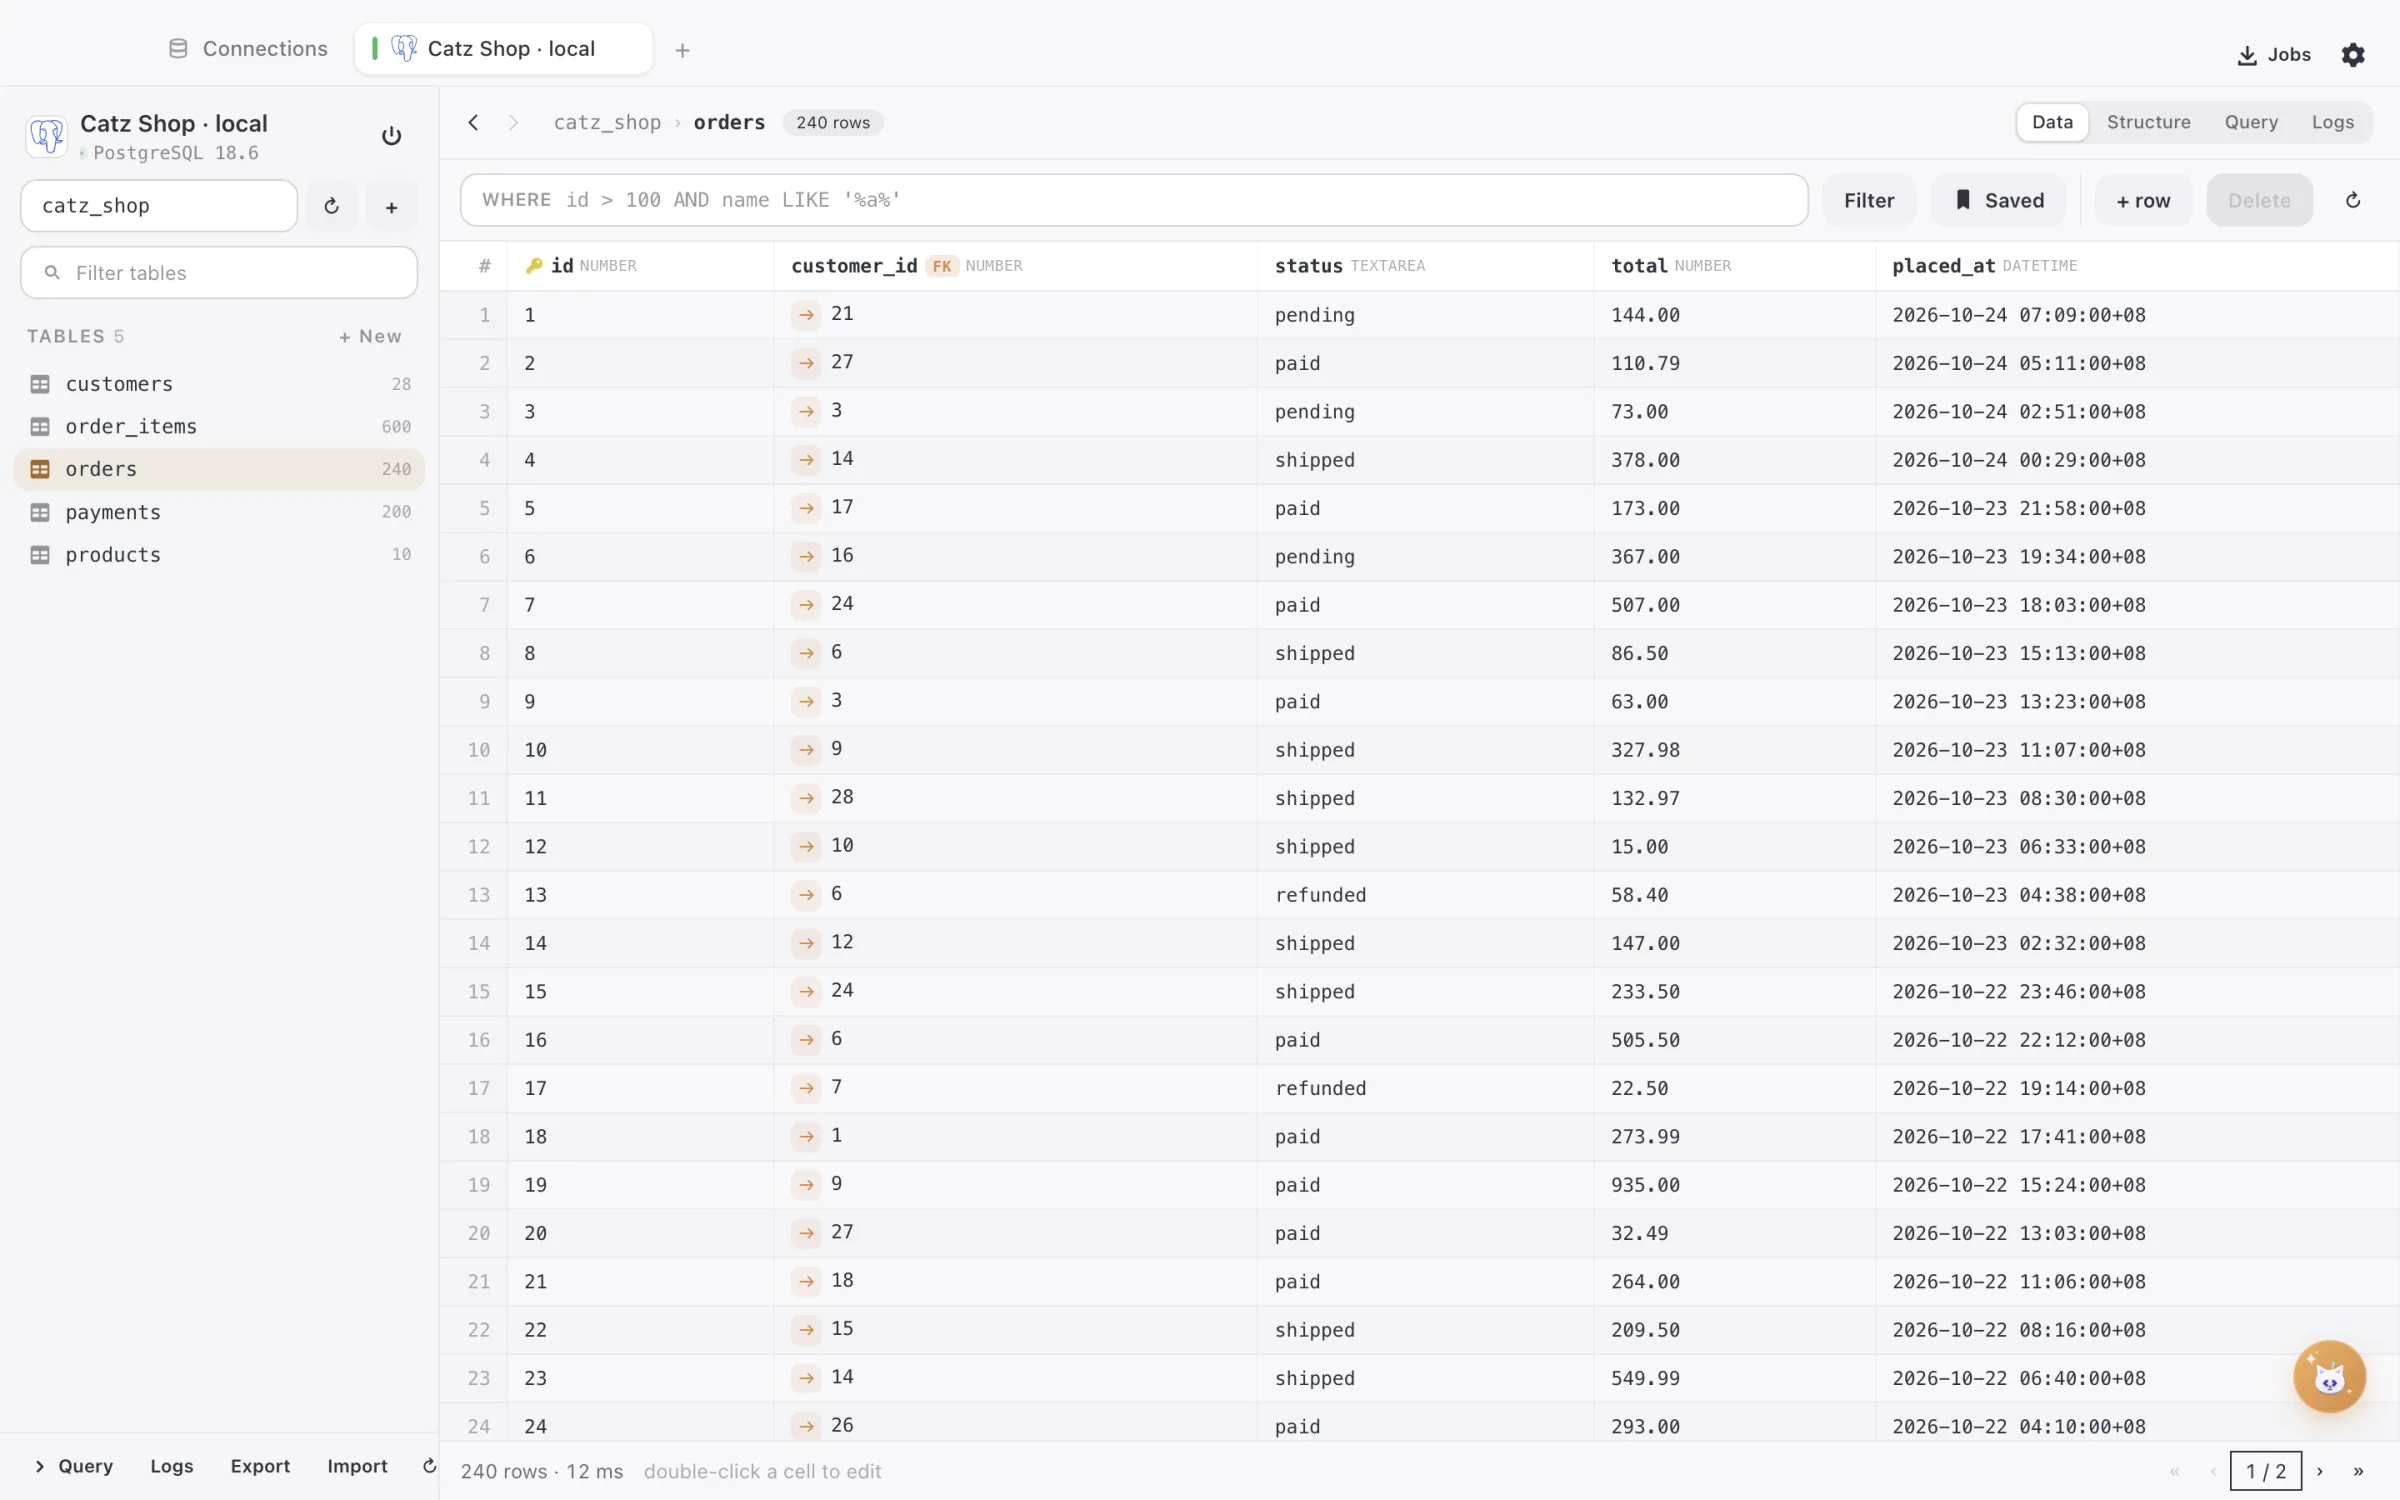
Task: Click the page number box 1 / 2
Action: pyautogui.click(x=2265, y=1471)
